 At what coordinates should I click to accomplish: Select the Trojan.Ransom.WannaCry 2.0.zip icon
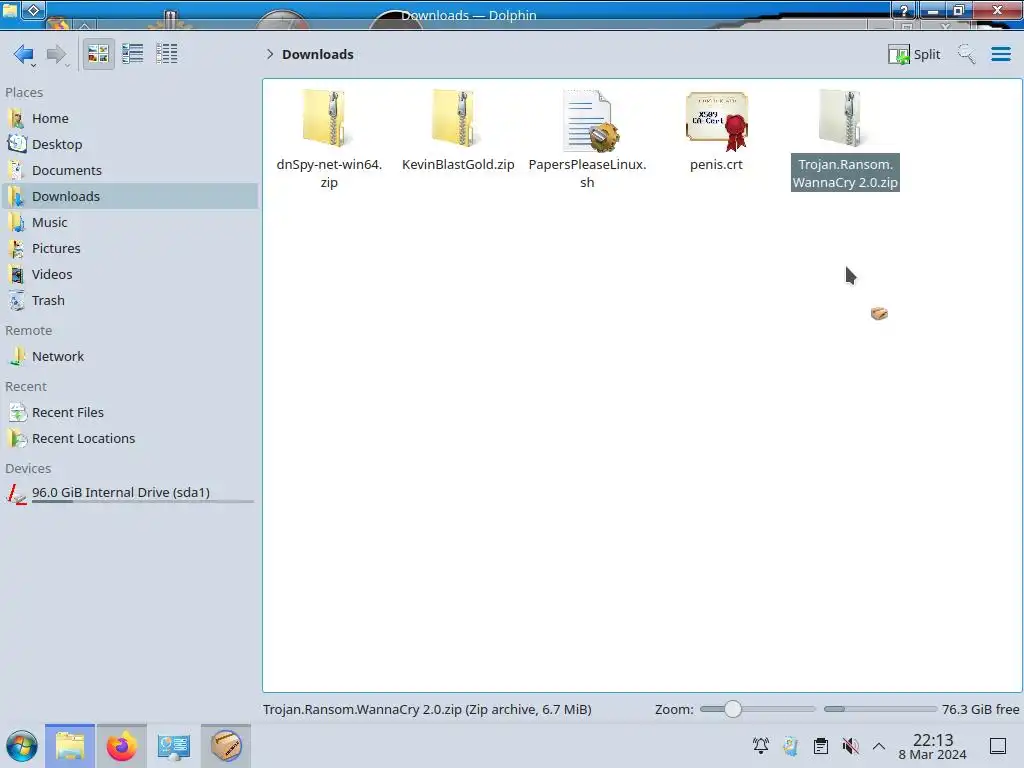coord(842,119)
